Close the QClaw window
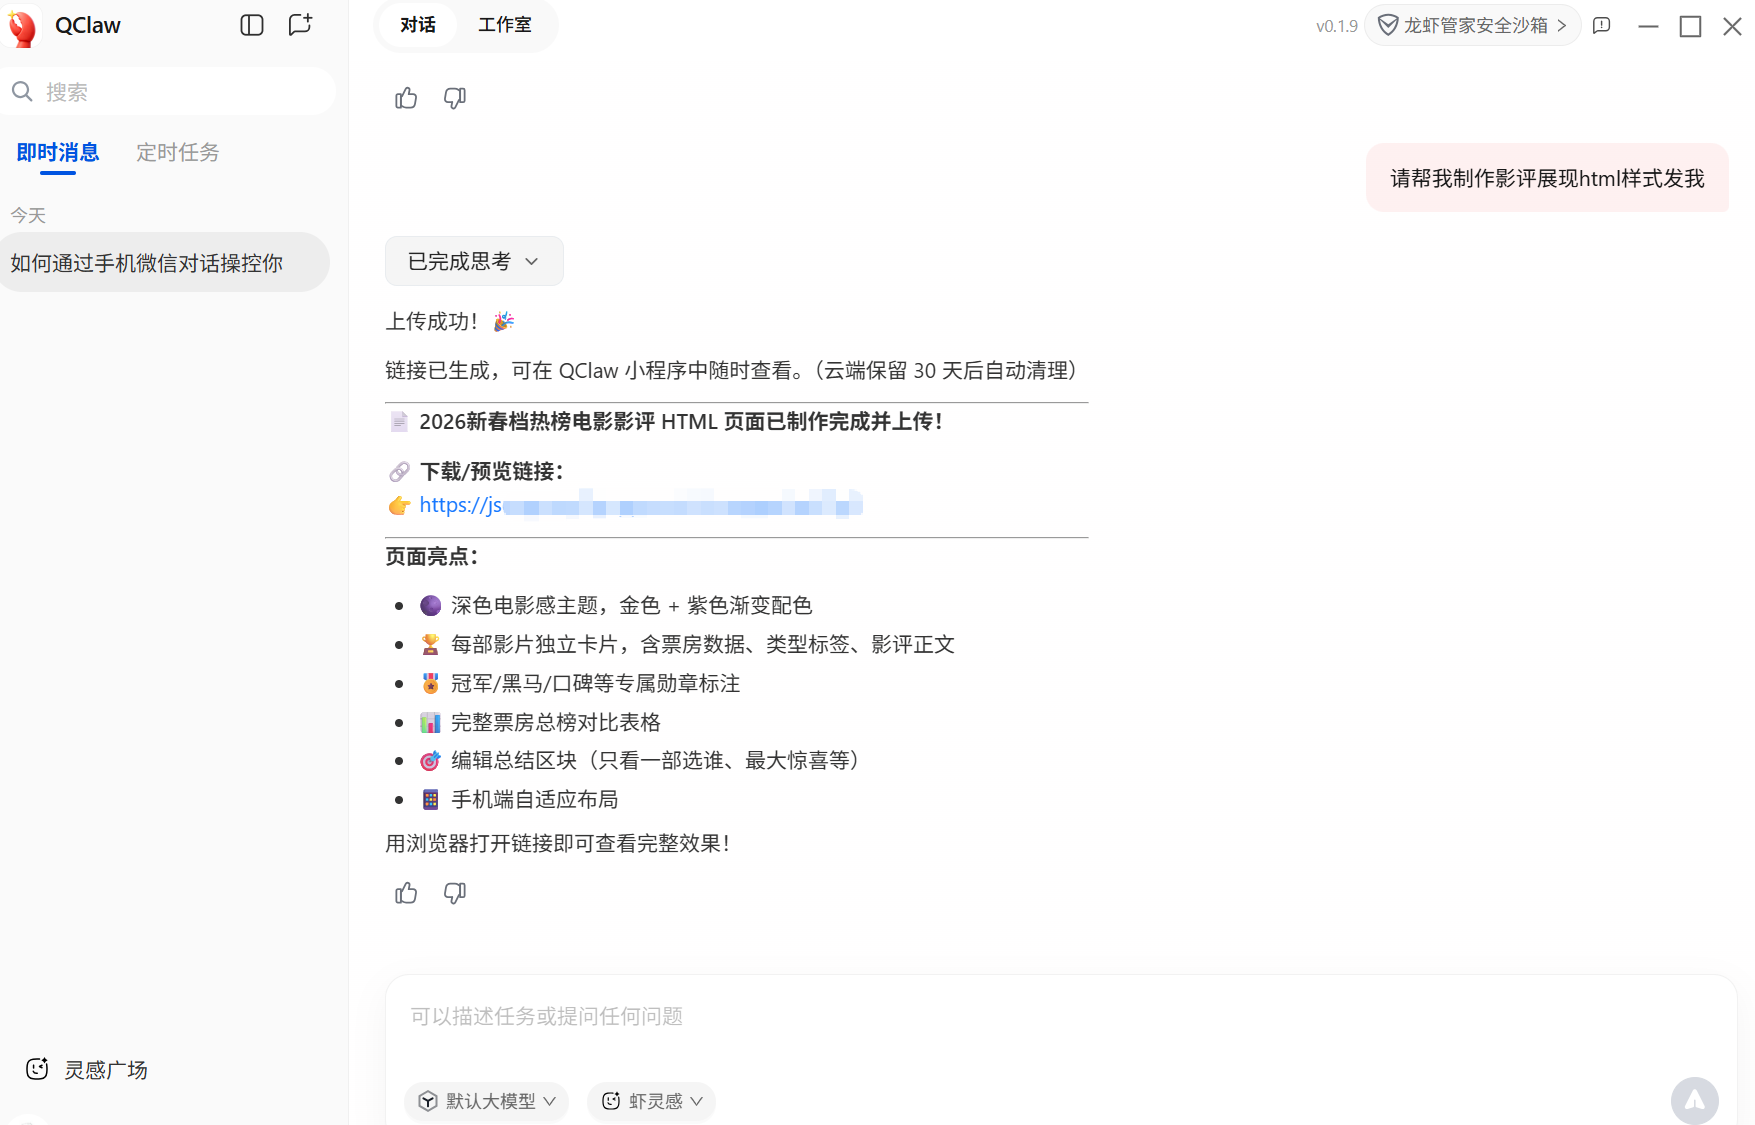The width and height of the screenshot is (1755, 1125). coord(1733,26)
